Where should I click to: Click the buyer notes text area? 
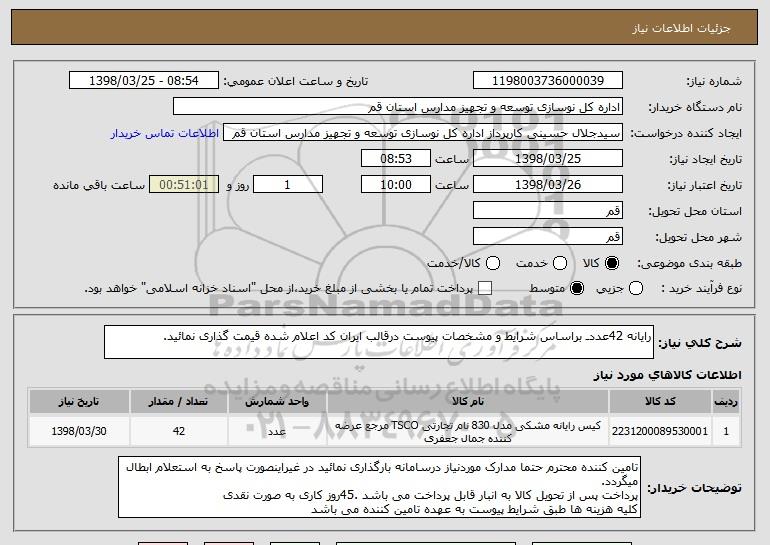379,487
